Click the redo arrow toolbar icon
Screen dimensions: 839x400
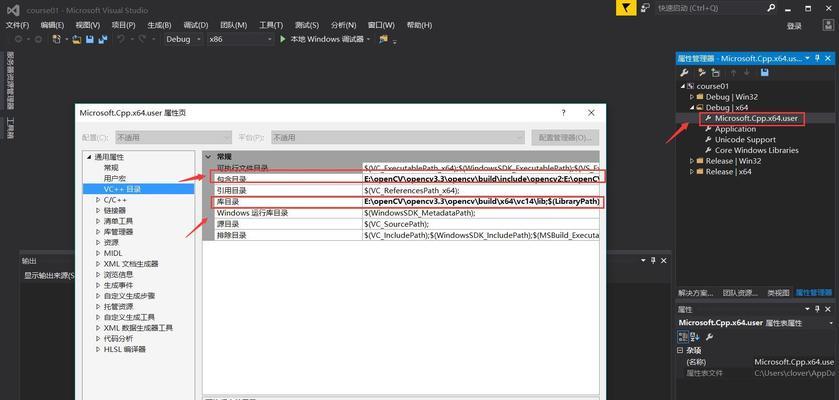click(x=142, y=39)
